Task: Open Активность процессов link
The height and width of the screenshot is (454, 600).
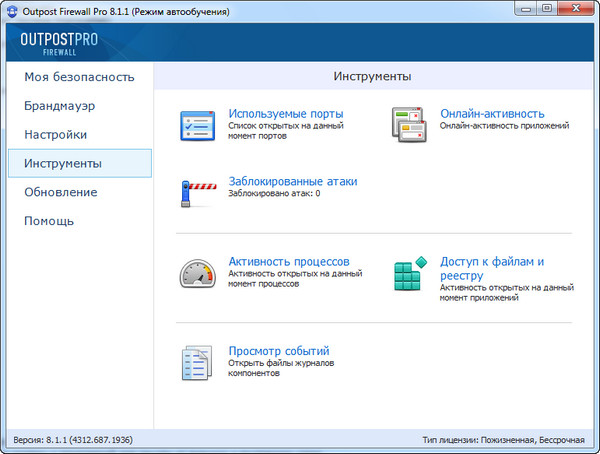Action: [x=288, y=261]
